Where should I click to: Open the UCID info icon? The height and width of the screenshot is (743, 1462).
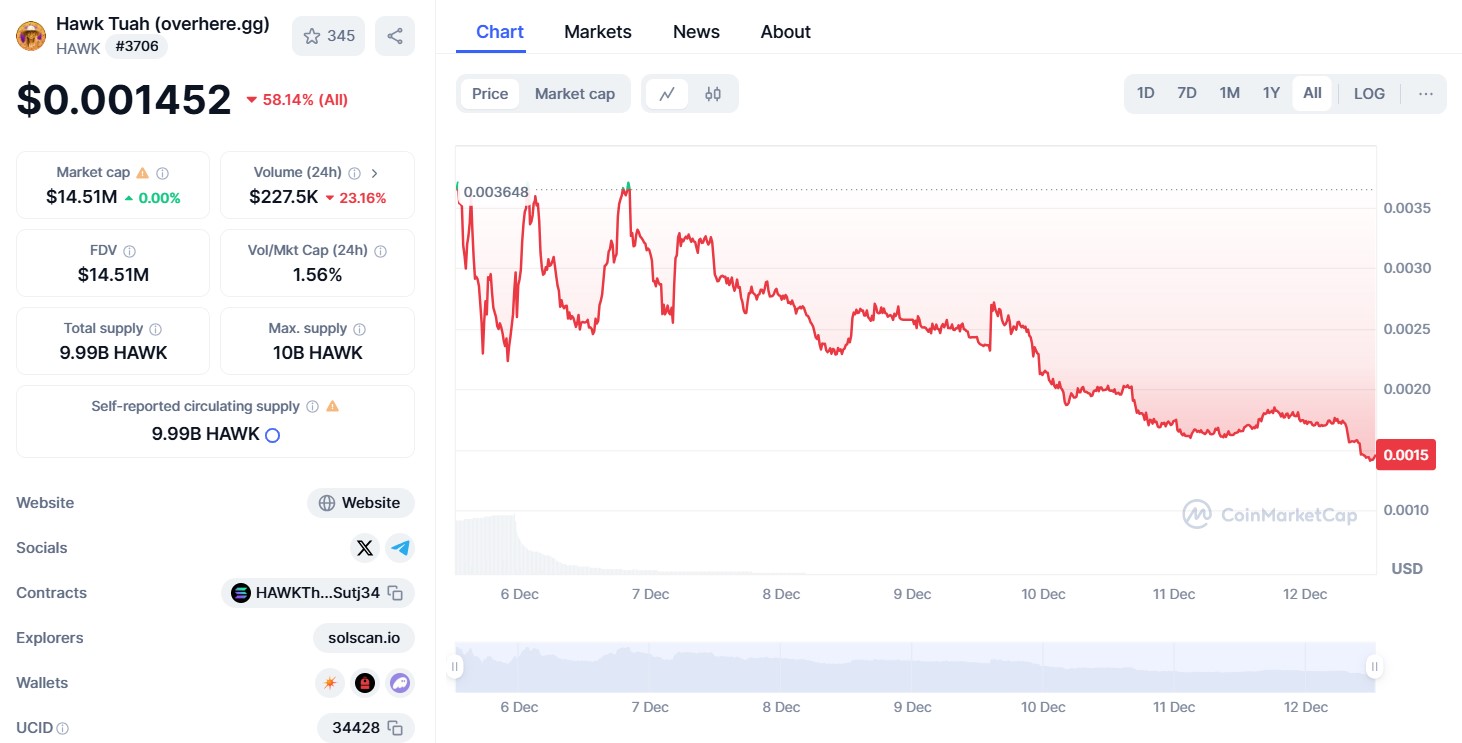click(63, 729)
